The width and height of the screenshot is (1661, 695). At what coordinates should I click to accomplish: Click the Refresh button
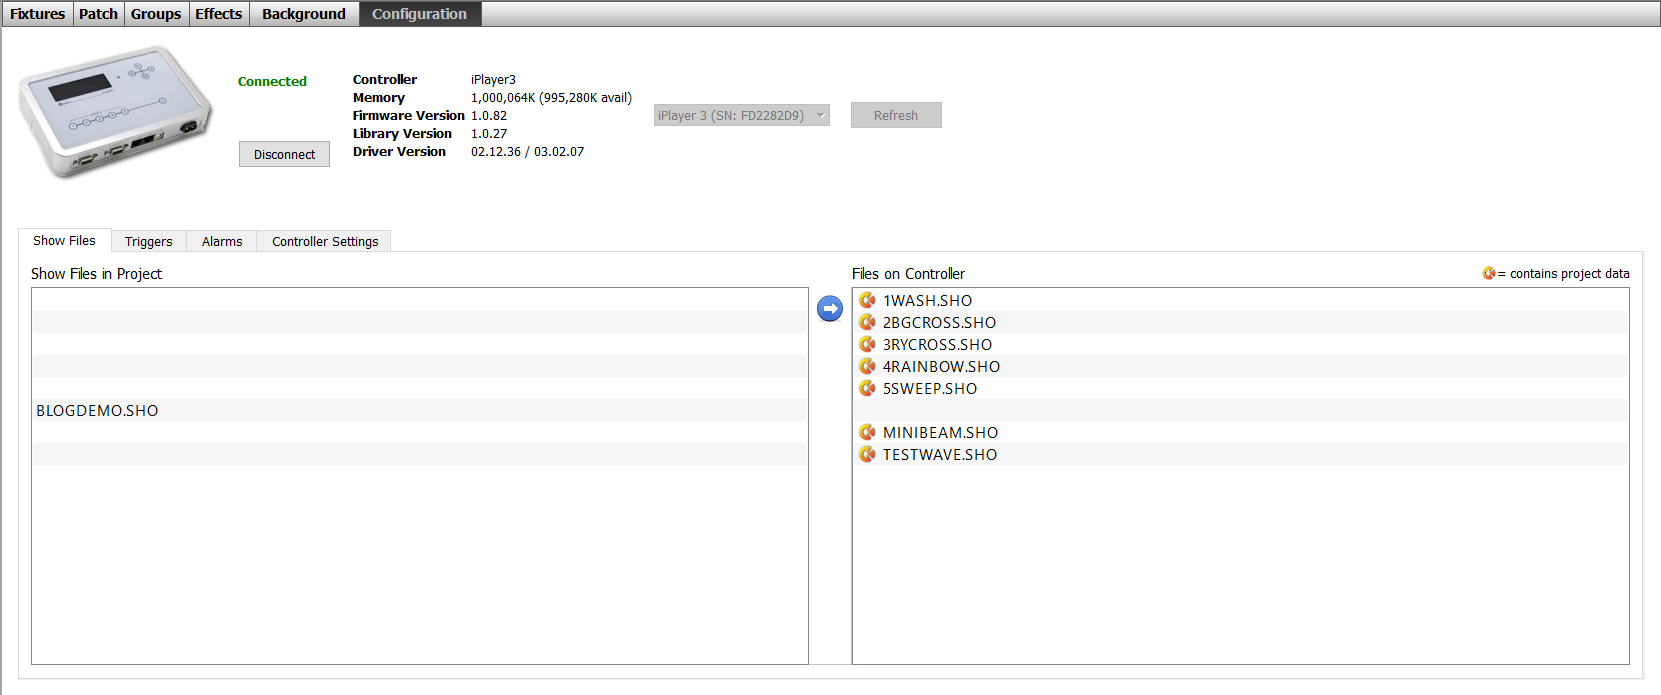point(895,116)
